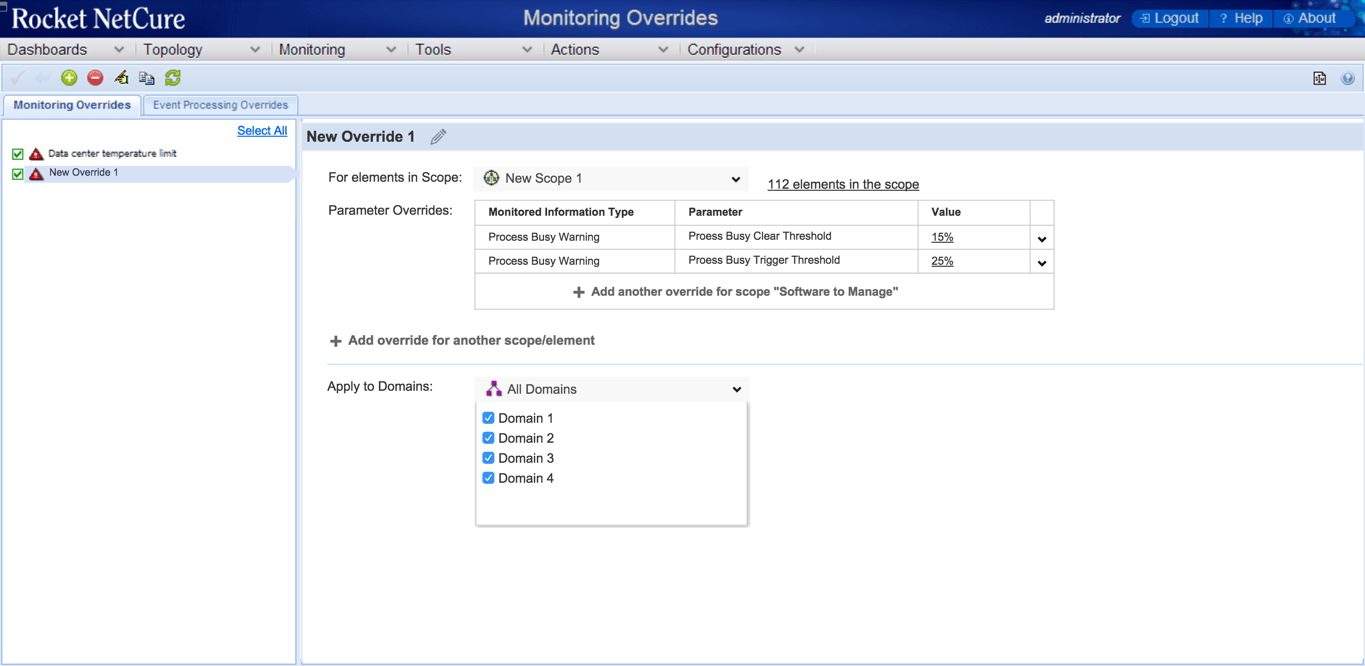Open the New Scope 1 dropdown

pos(611,179)
